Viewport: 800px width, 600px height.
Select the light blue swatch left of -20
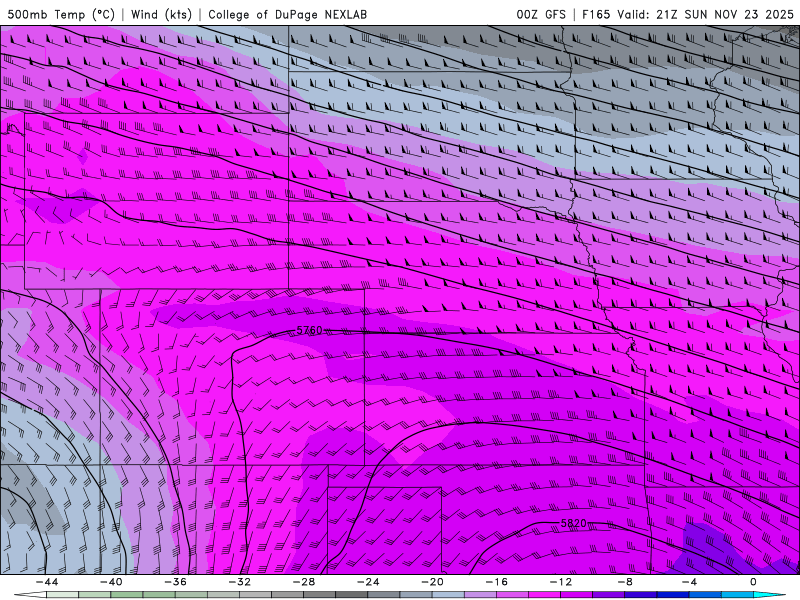click(x=416, y=595)
